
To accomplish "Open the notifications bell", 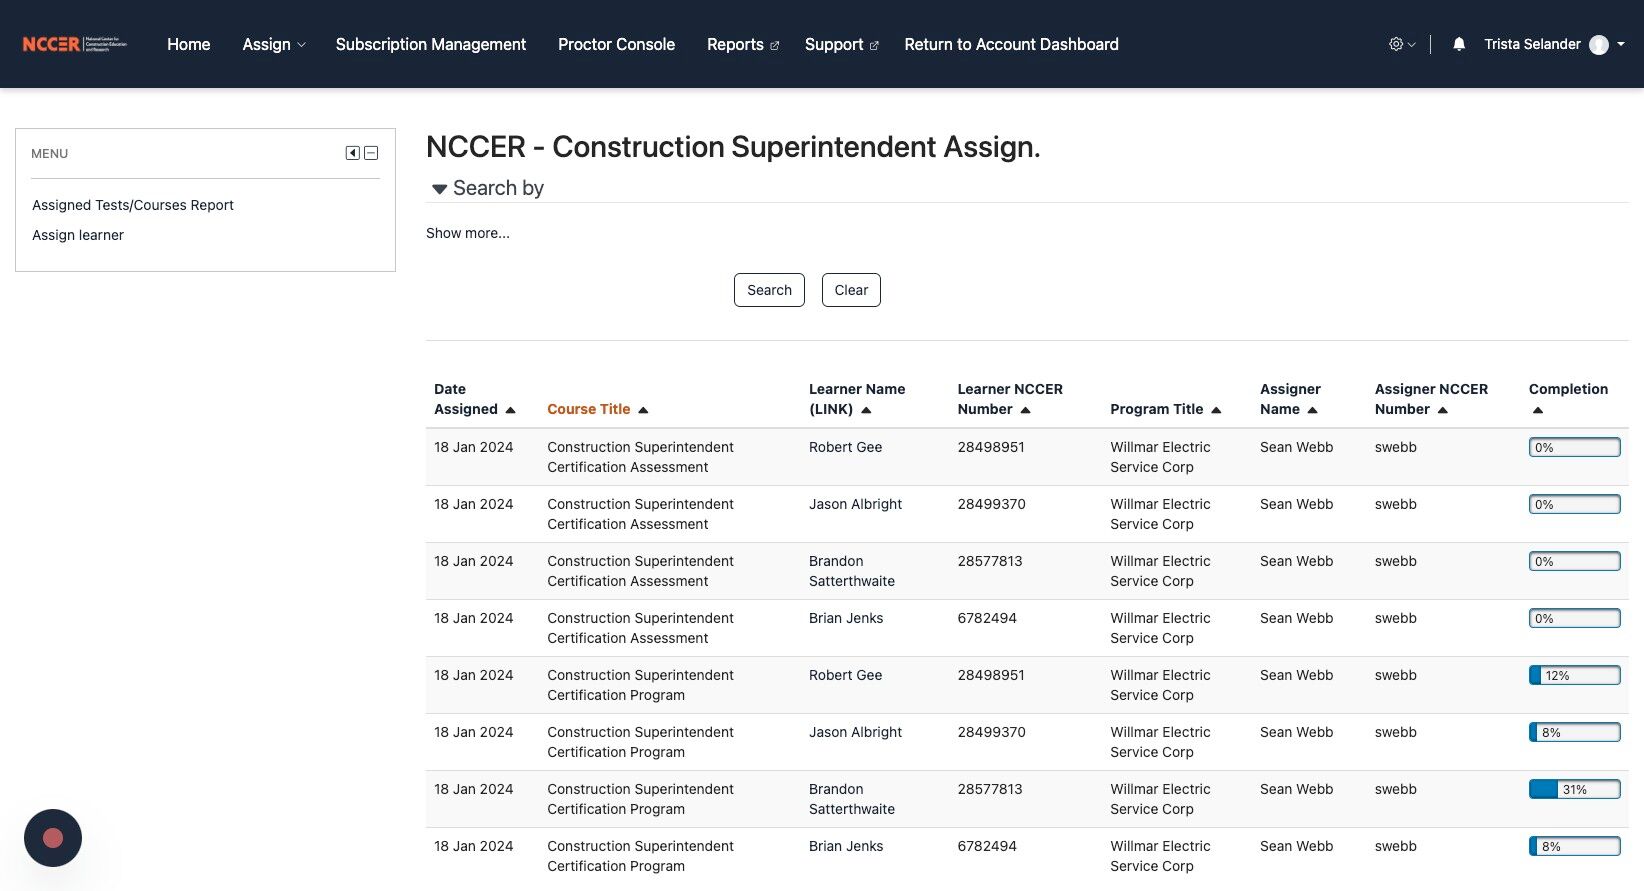I will coord(1459,44).
